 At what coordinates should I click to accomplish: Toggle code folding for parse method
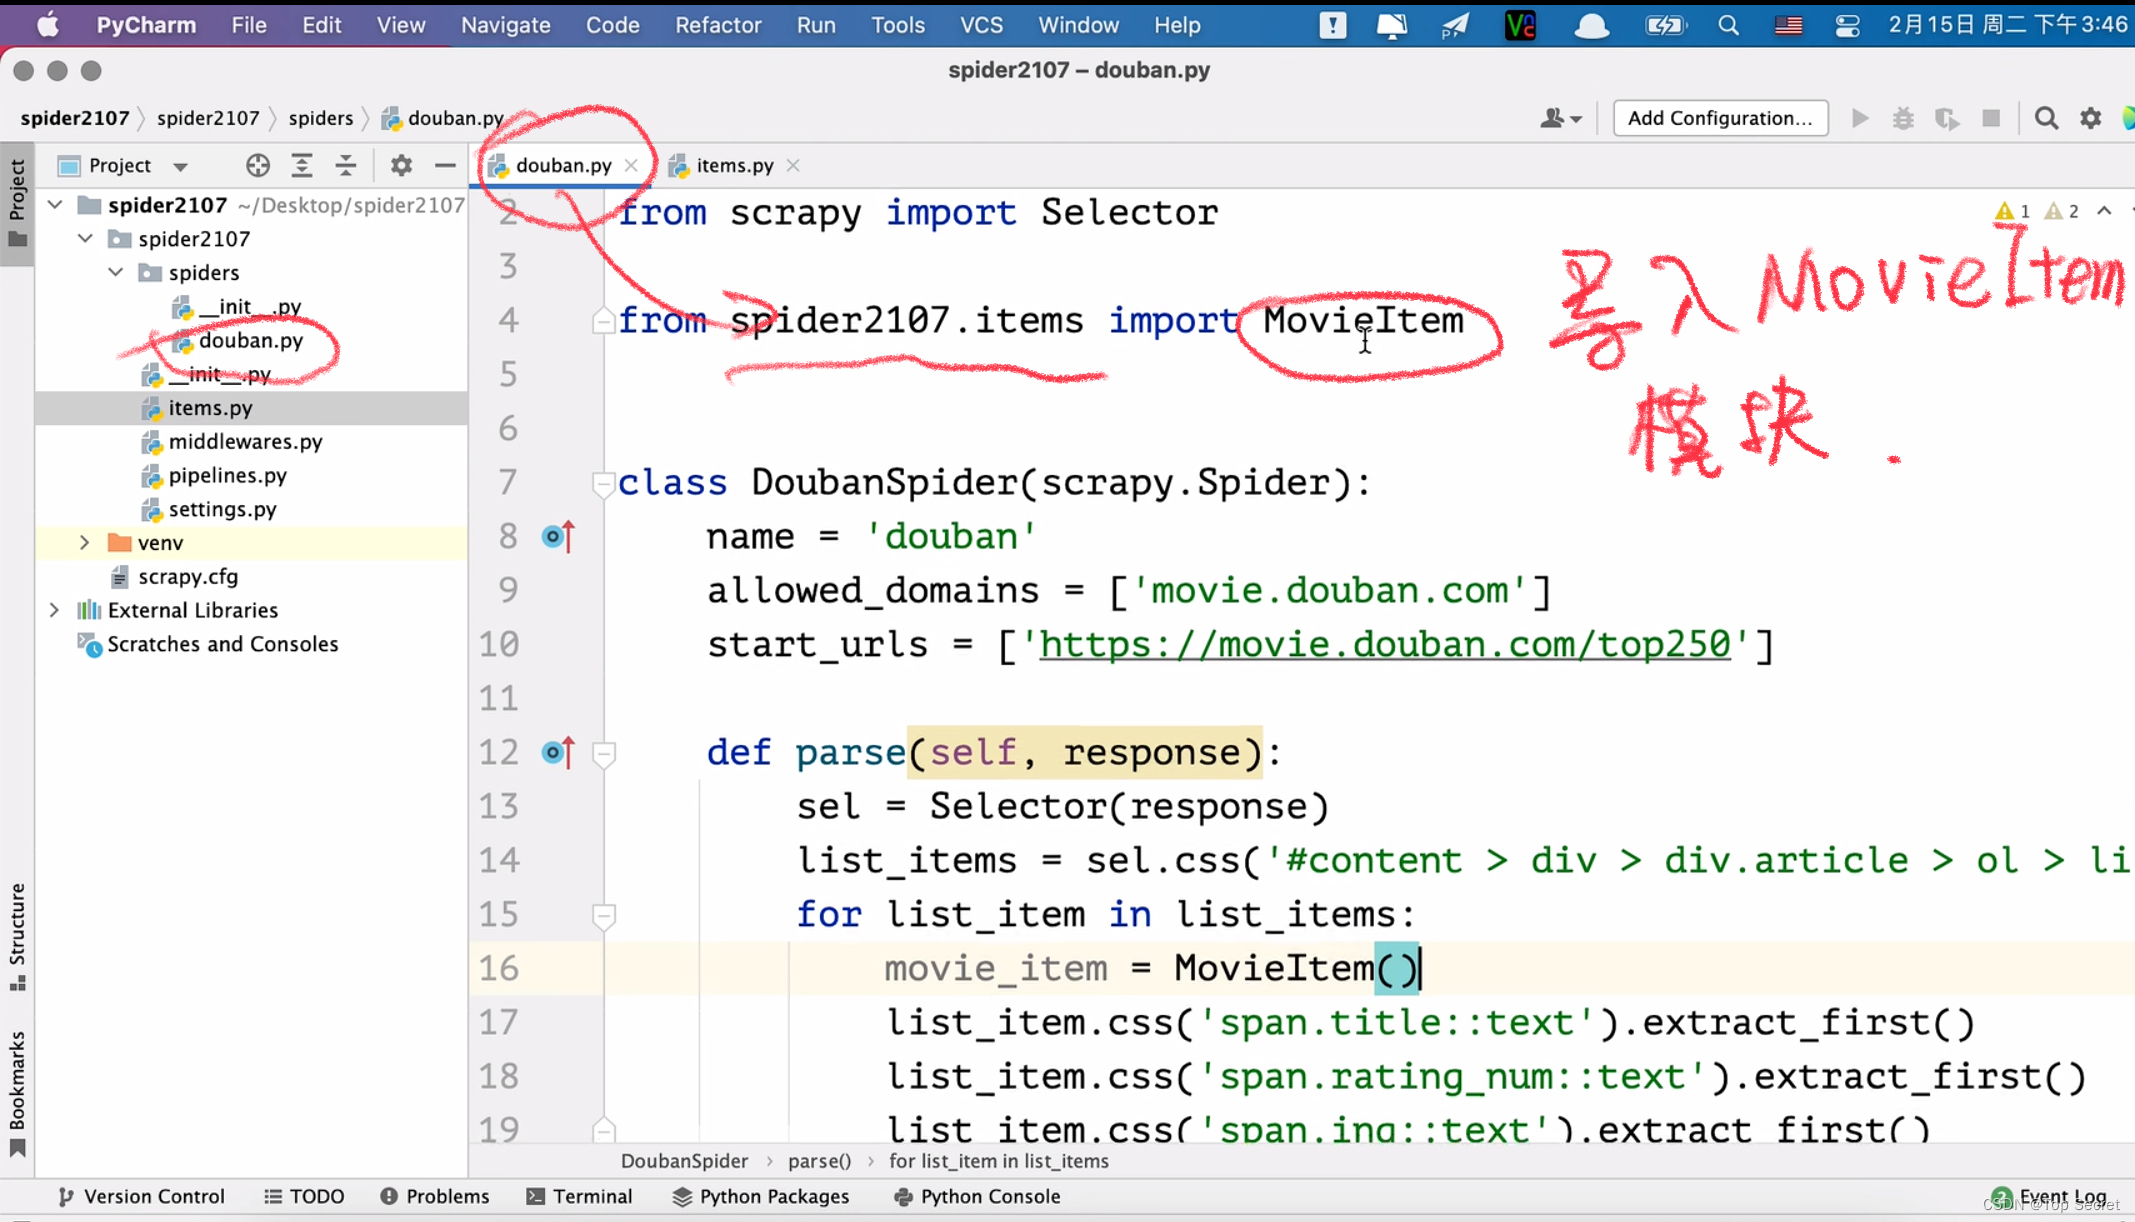click(x=603, y=754)
